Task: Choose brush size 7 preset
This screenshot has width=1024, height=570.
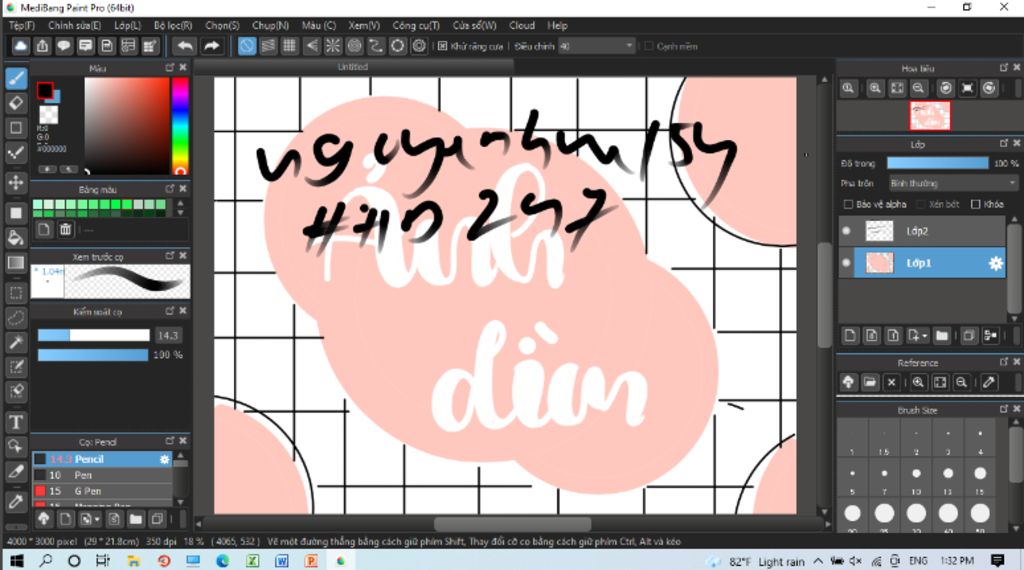Action: point(884,480)
